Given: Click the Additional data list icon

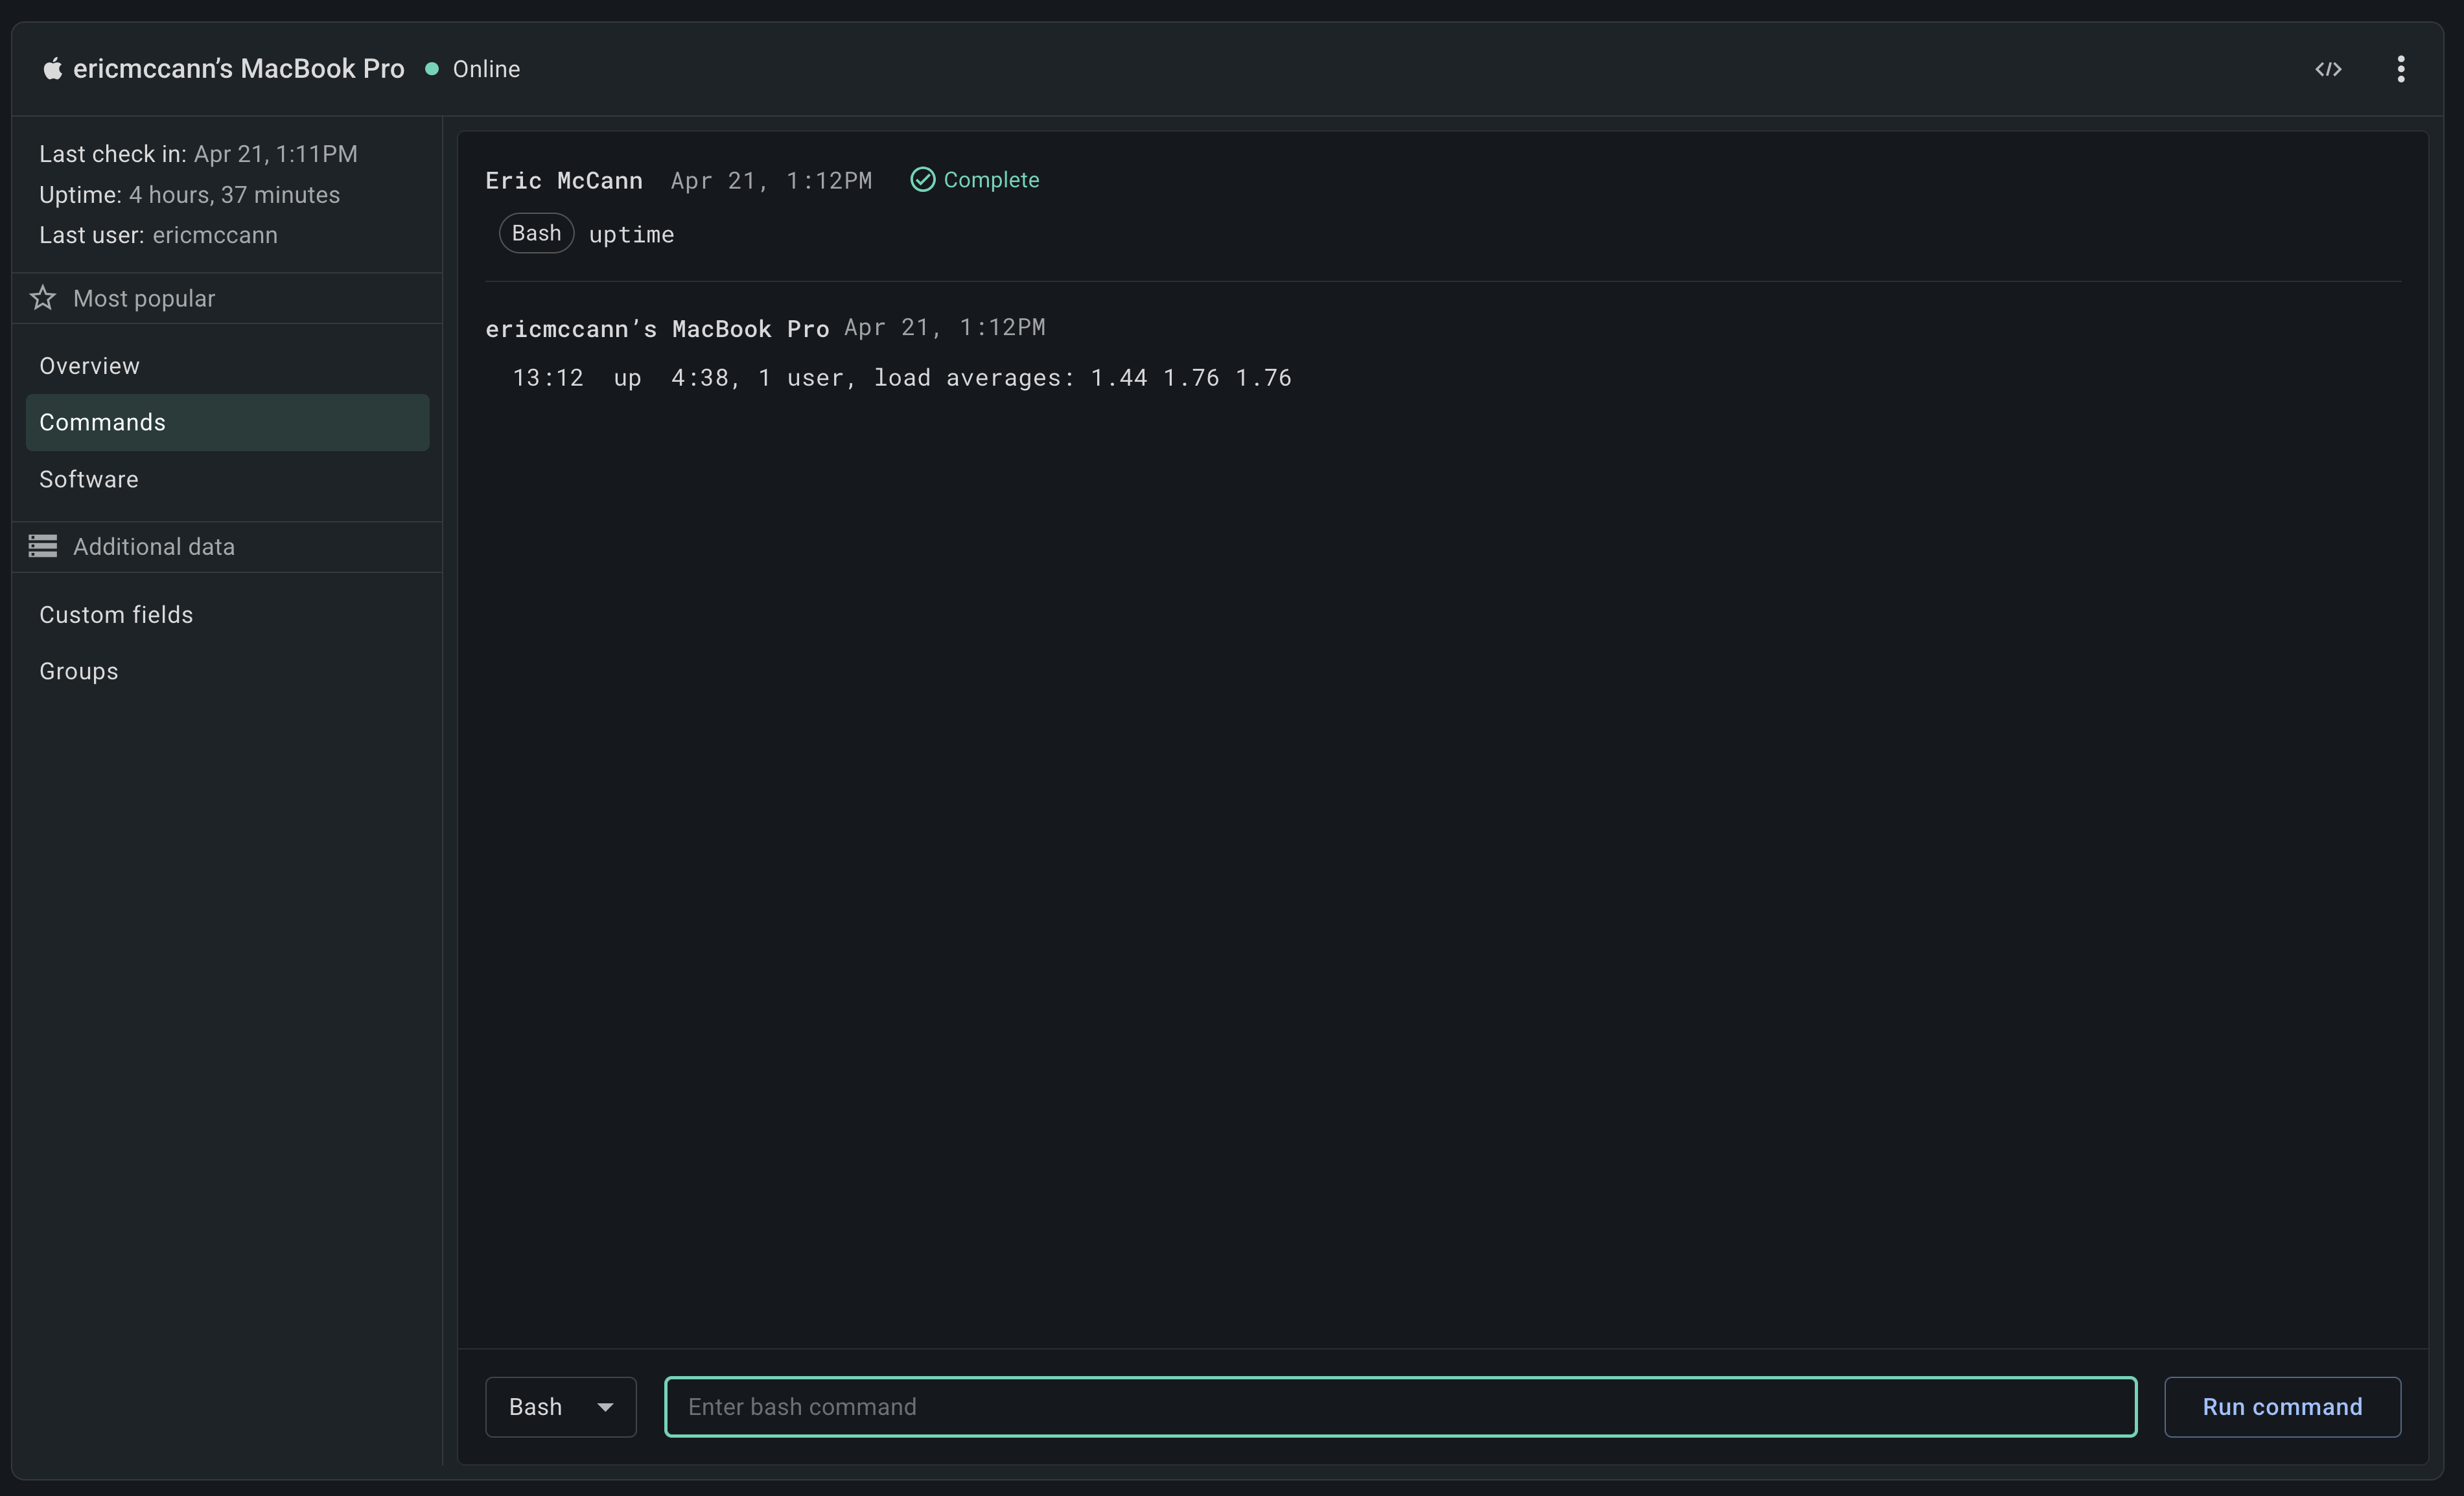Looking at the screenshot, I should tap(43, 546).
